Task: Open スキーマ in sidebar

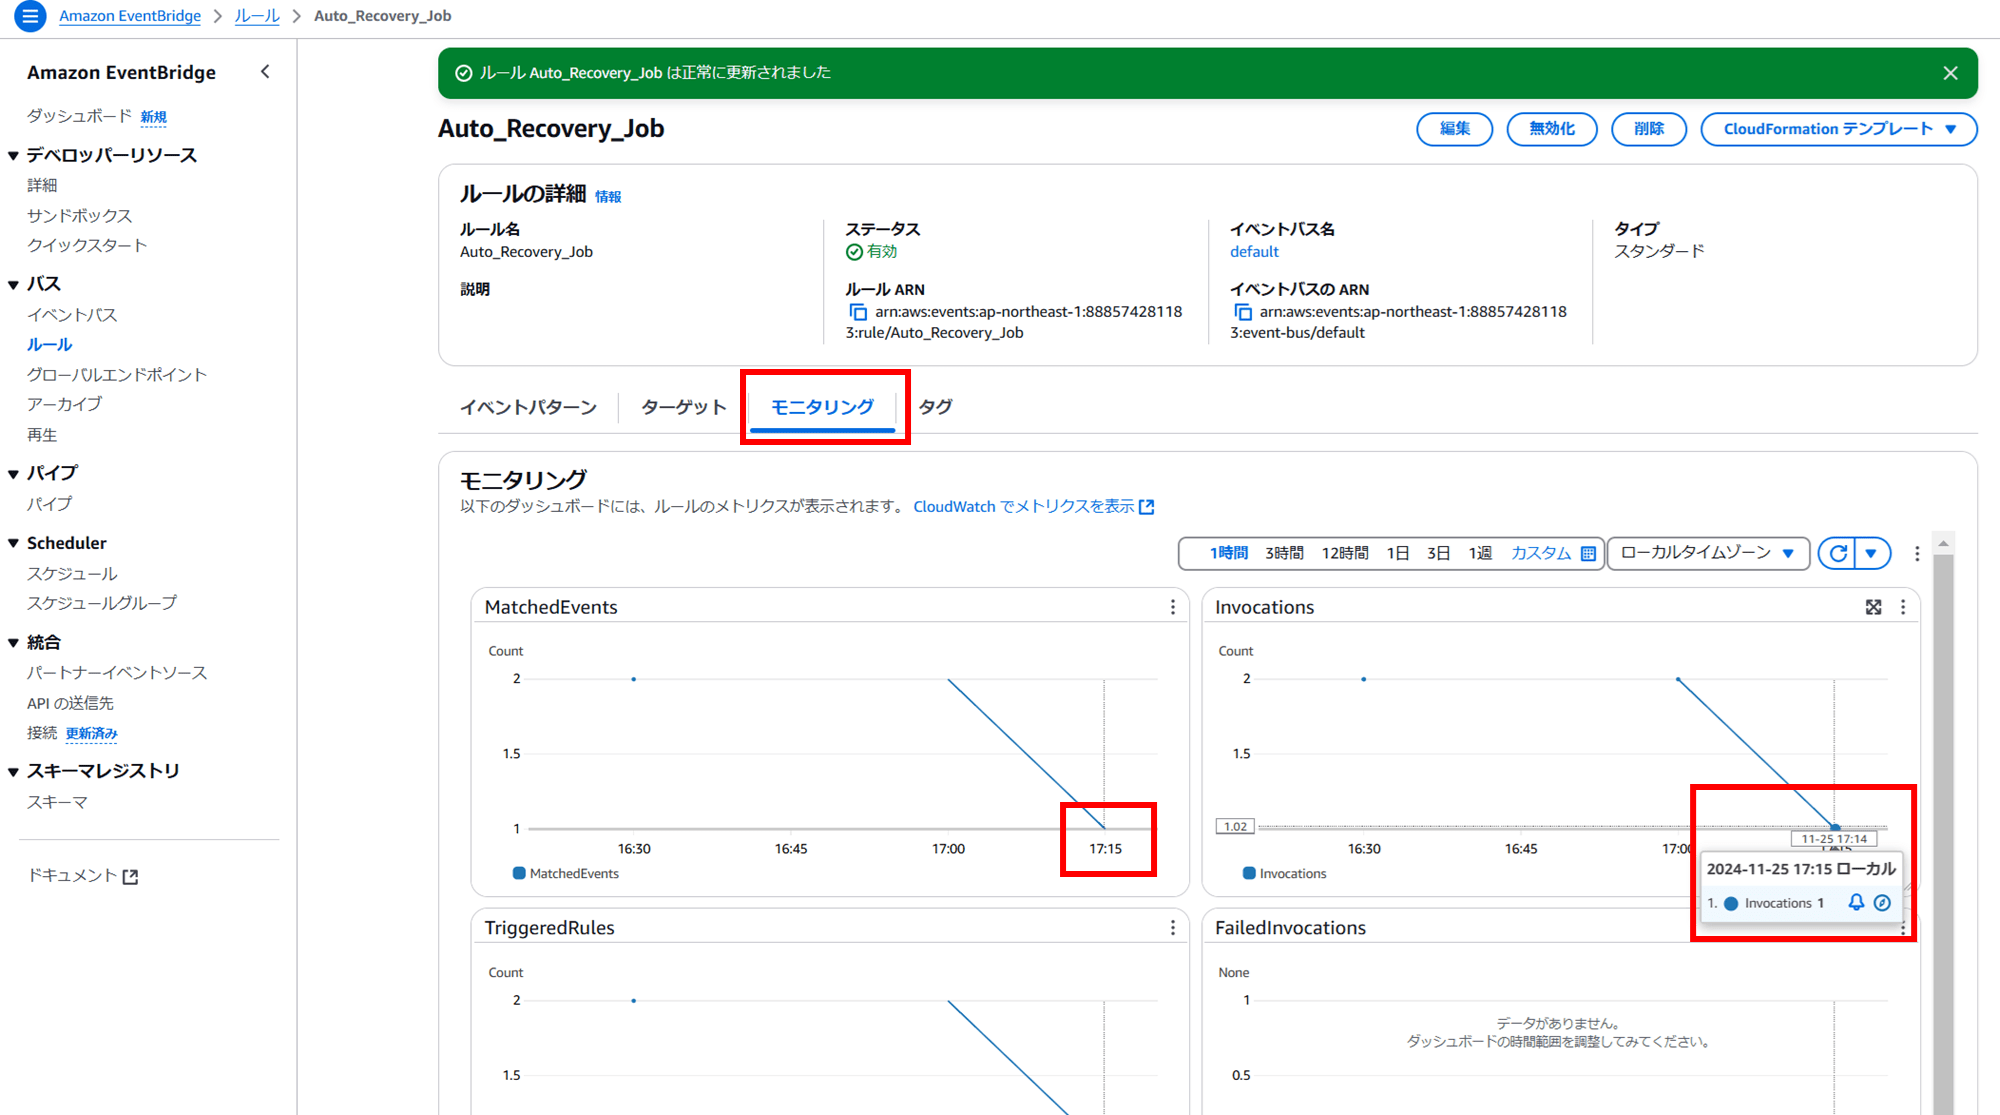Action: tap(57, 802)
